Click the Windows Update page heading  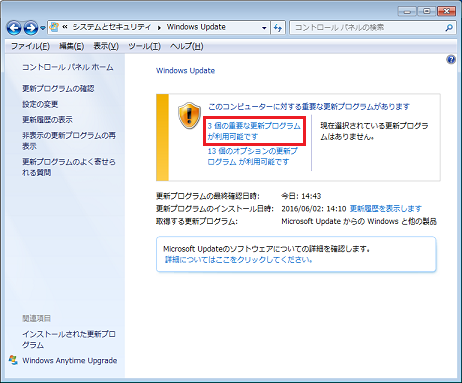(186, 71)
